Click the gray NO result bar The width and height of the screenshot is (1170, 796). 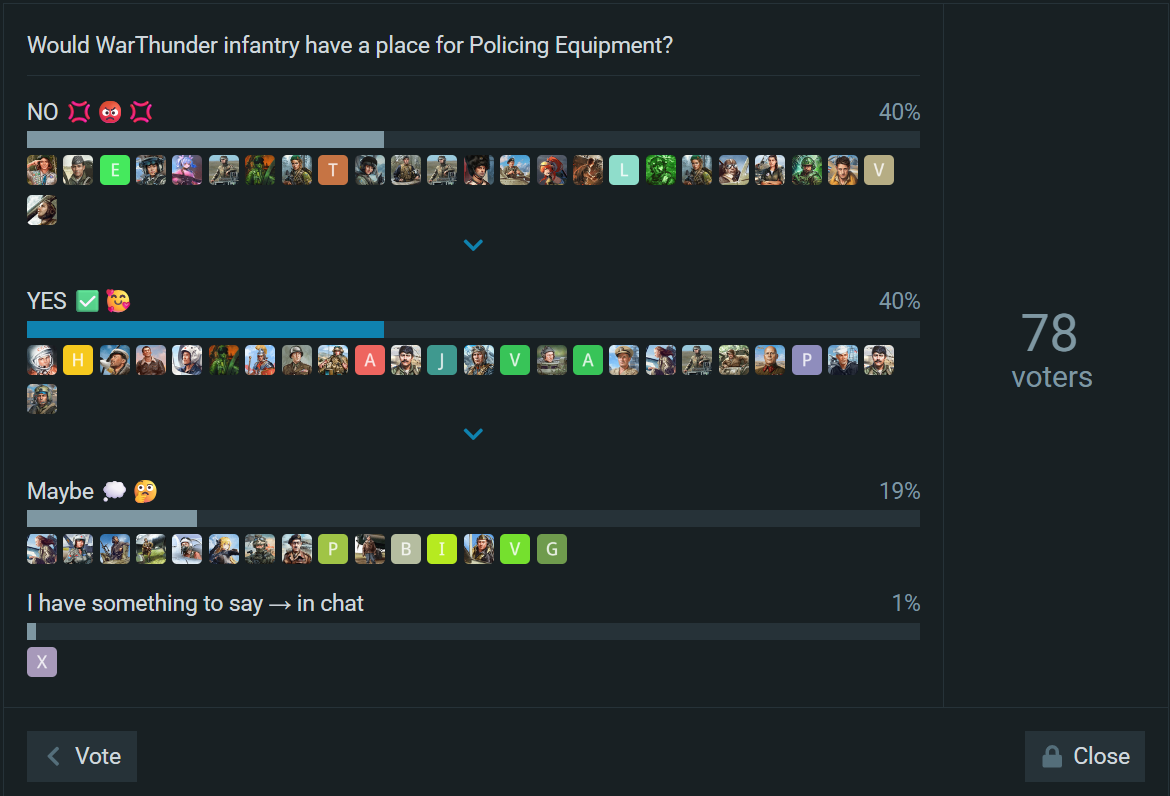click(x=205, y=140)
